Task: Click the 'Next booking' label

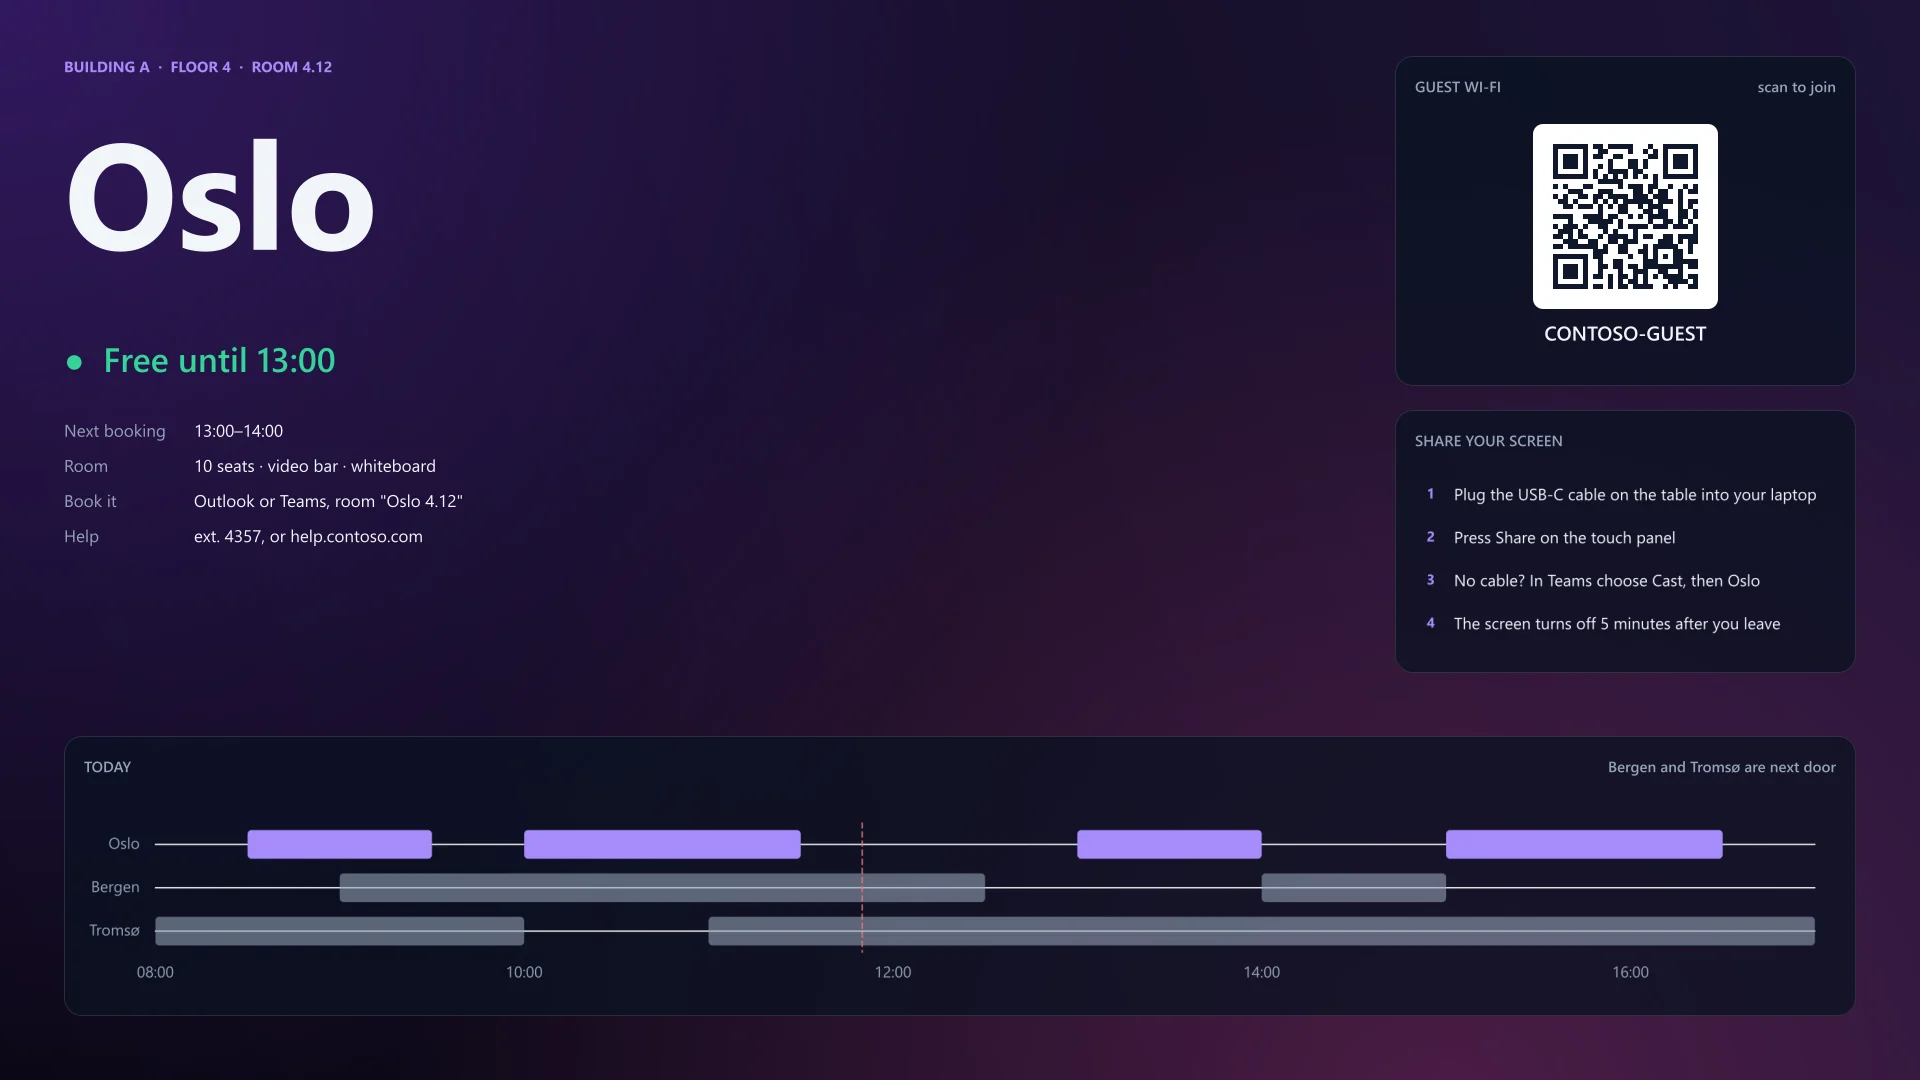Action: [x=114, y=431]
